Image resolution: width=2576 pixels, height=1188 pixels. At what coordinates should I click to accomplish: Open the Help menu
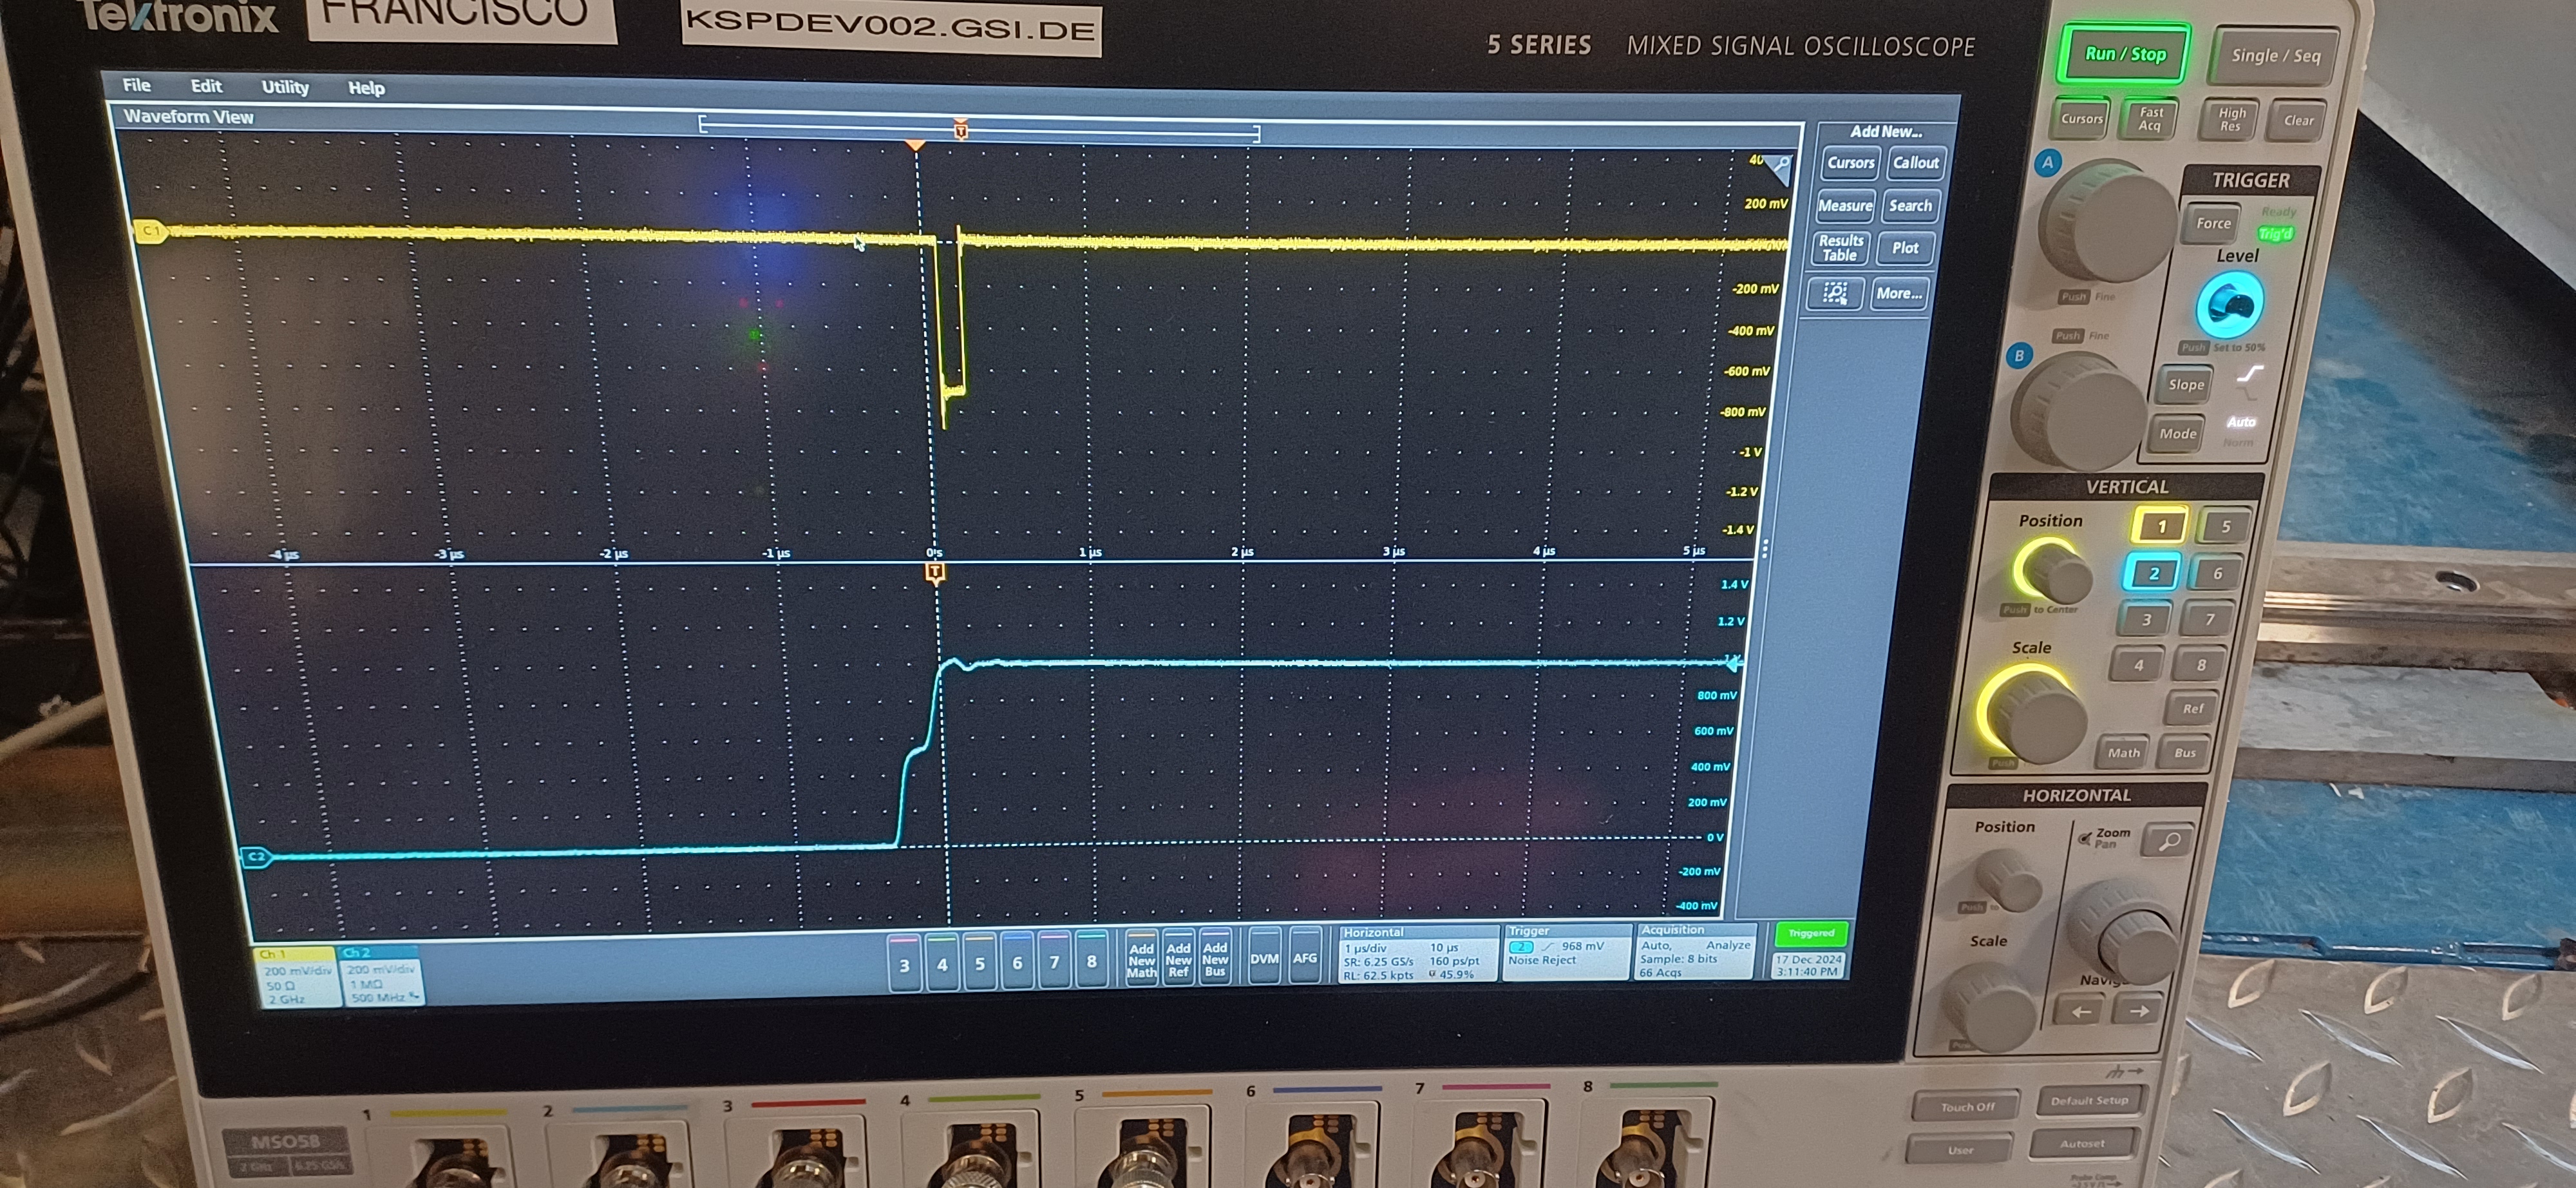(366, 88)
